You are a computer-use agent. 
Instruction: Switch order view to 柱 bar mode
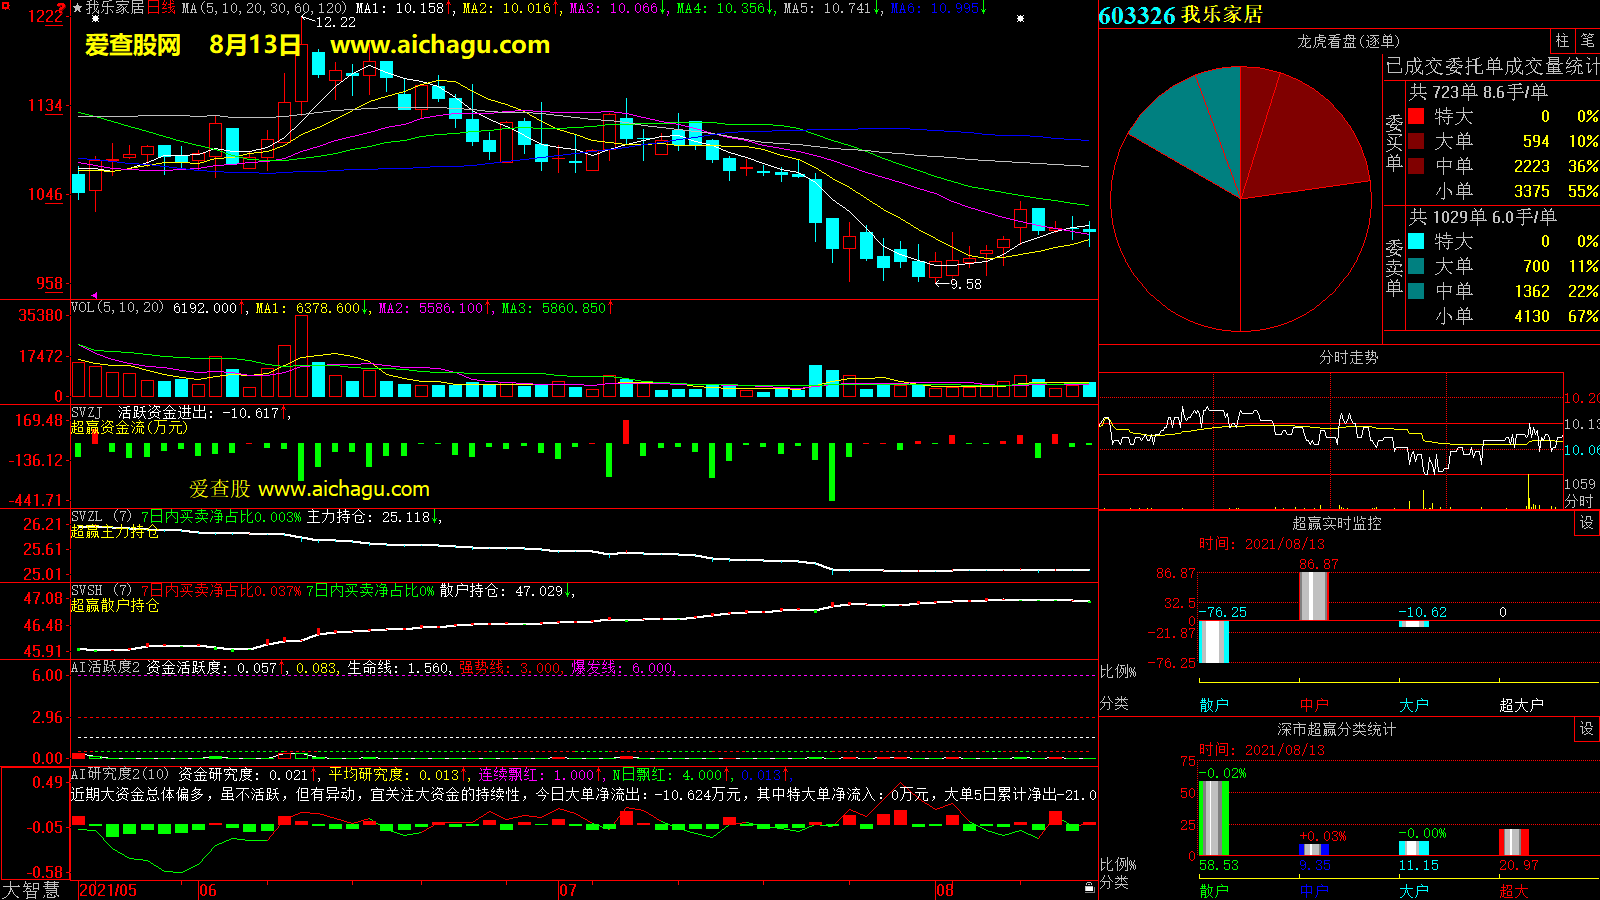[x=1562, y=41]
